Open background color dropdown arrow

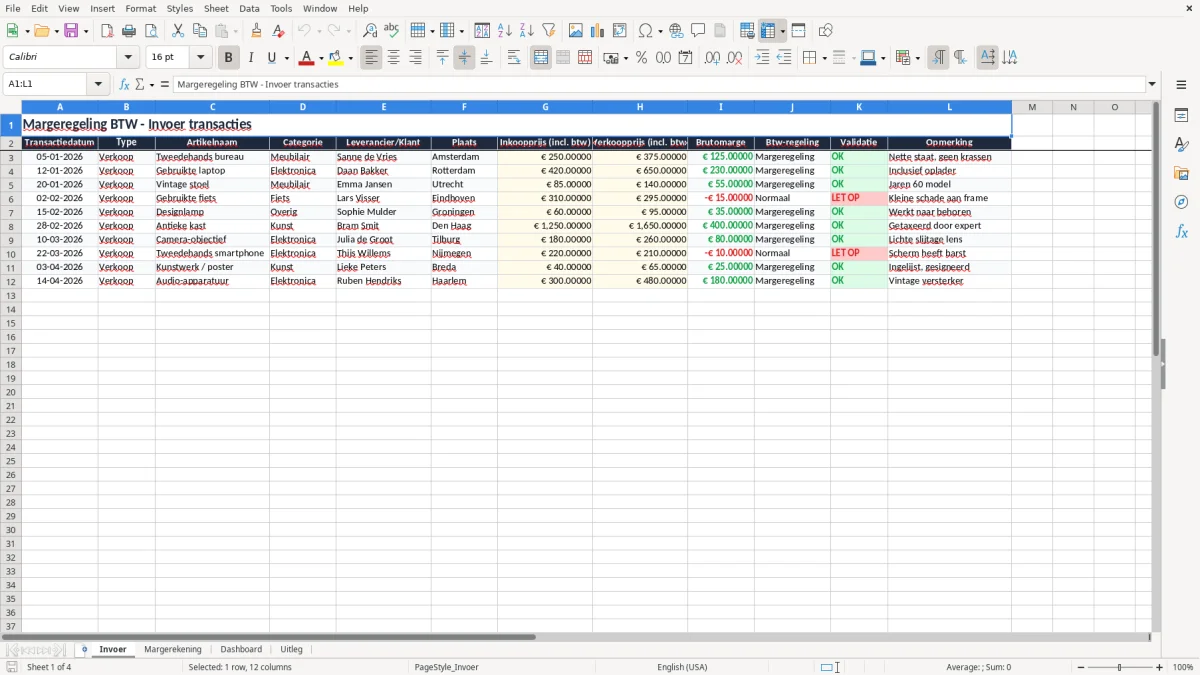click(x=351, y=58)
